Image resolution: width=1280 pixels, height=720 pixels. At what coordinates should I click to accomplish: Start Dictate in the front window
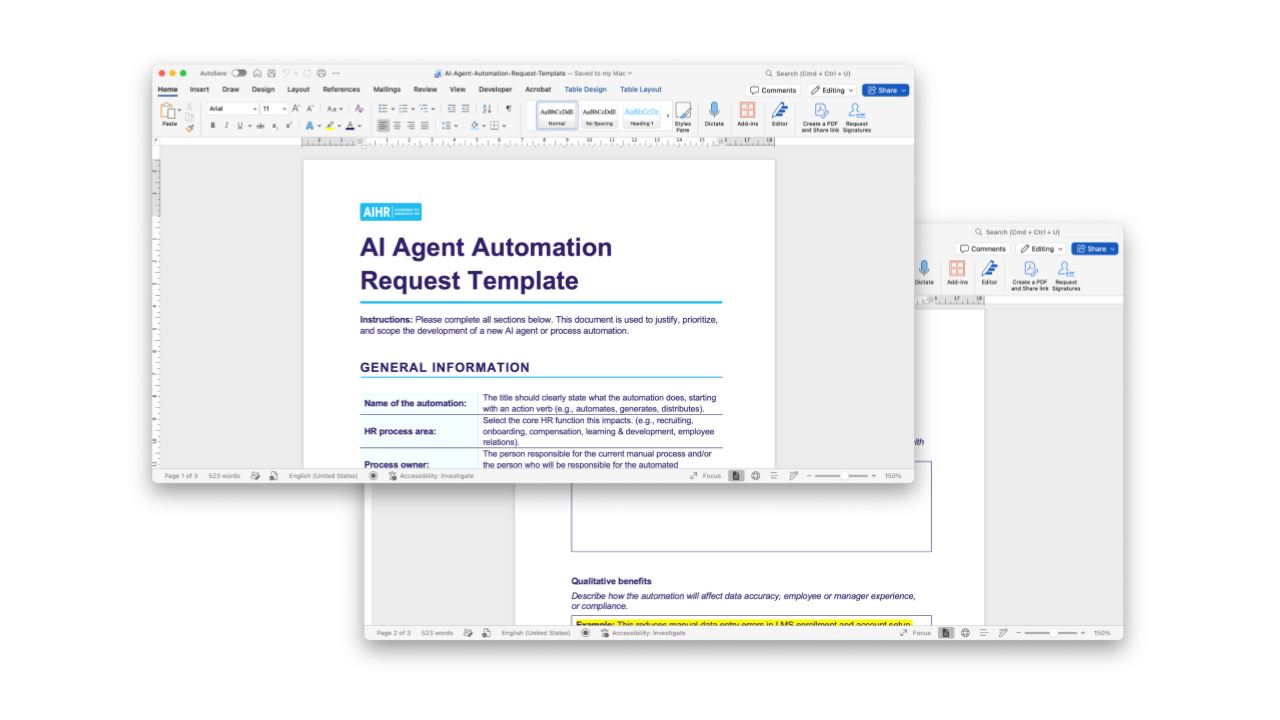pyautogui.click(x=714, y=115)
